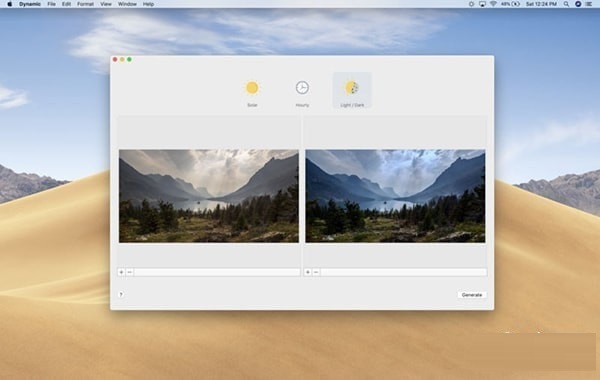Select the light mountain lake thumbnail

209,196
